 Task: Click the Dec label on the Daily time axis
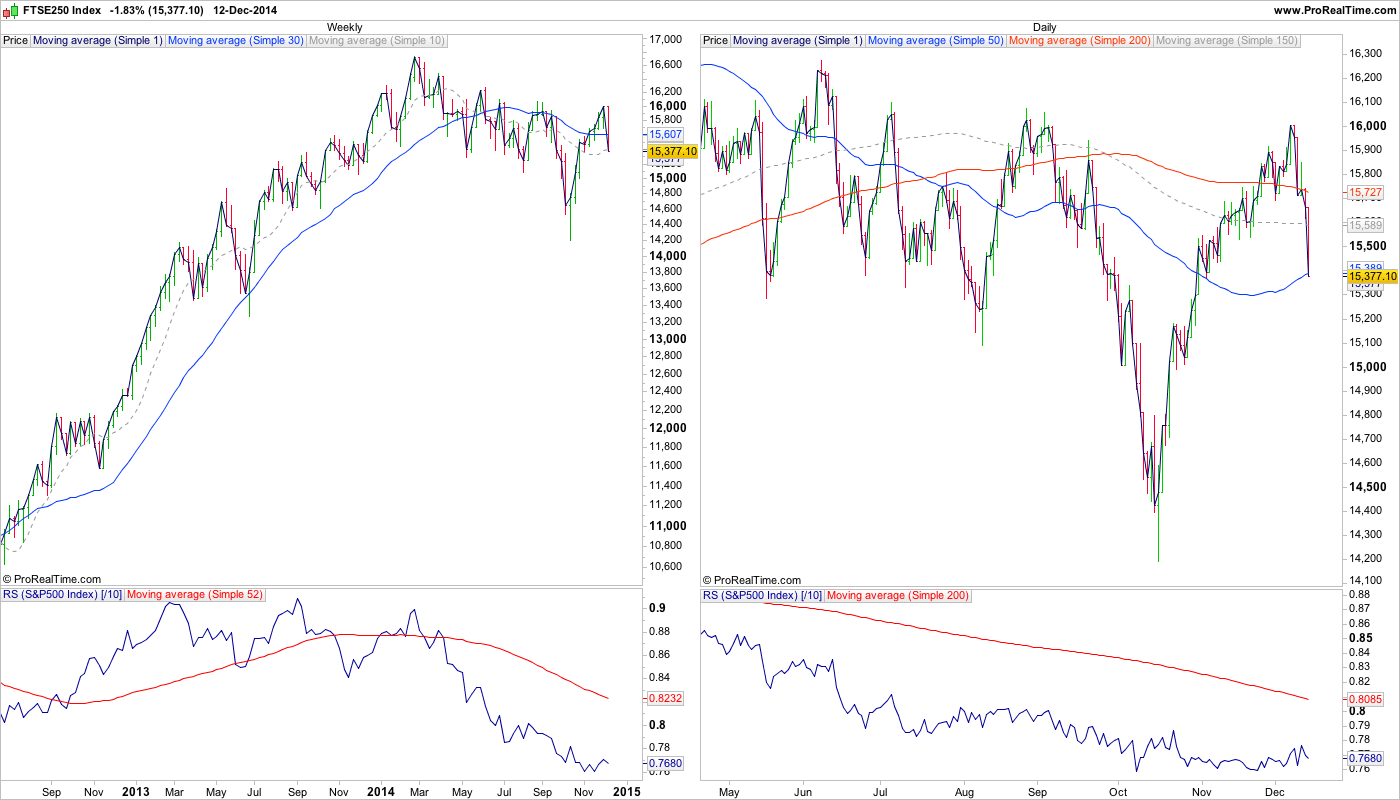[1276, 792]
